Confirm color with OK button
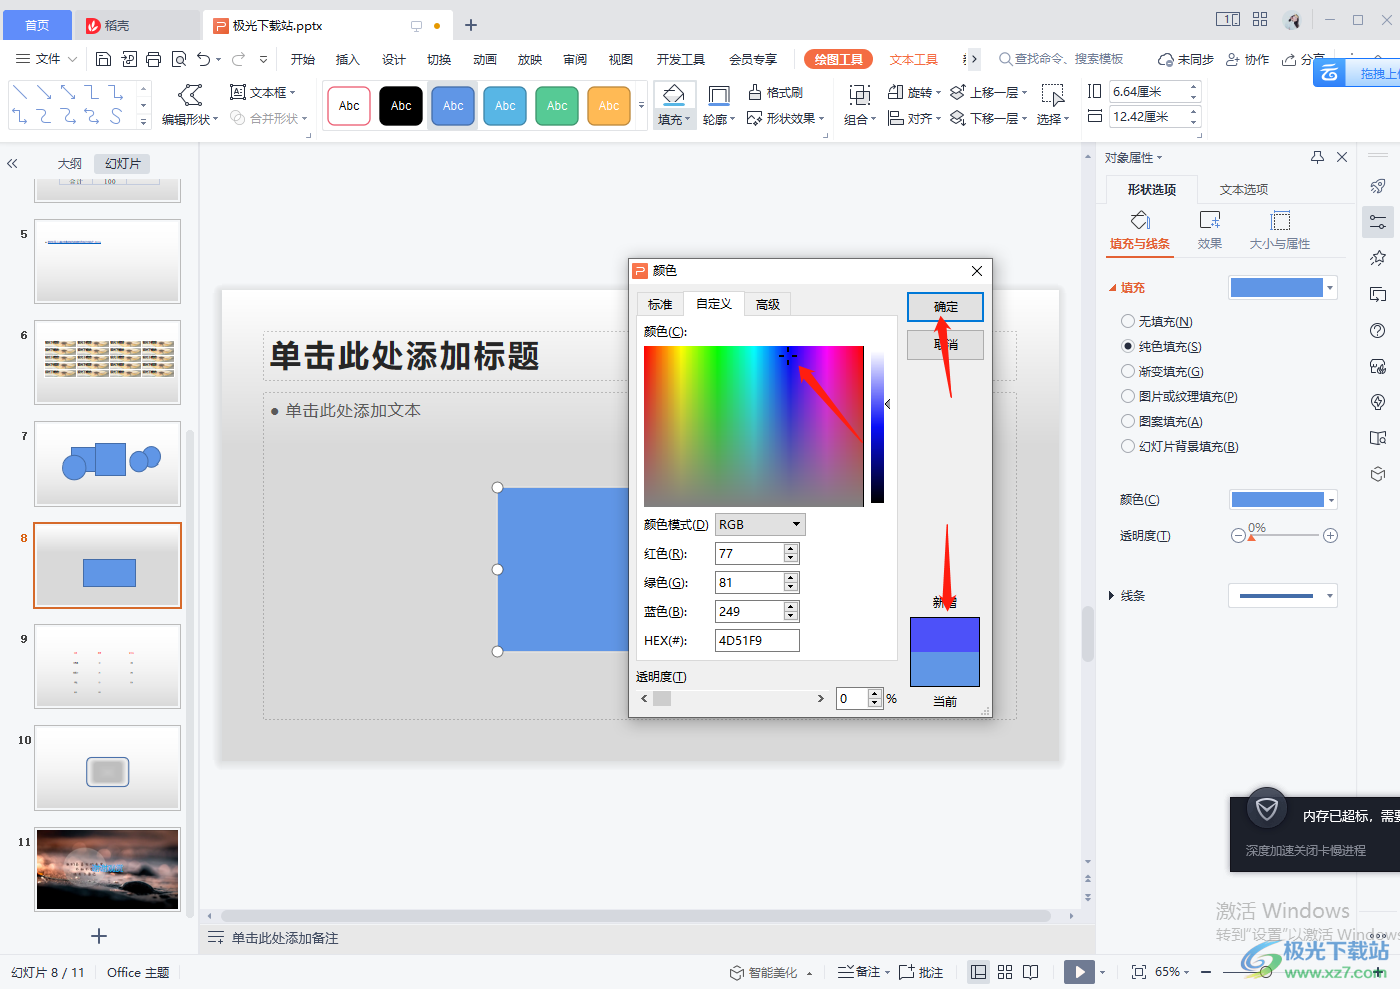The image size is (1400, 989). [x=945, y=307]
